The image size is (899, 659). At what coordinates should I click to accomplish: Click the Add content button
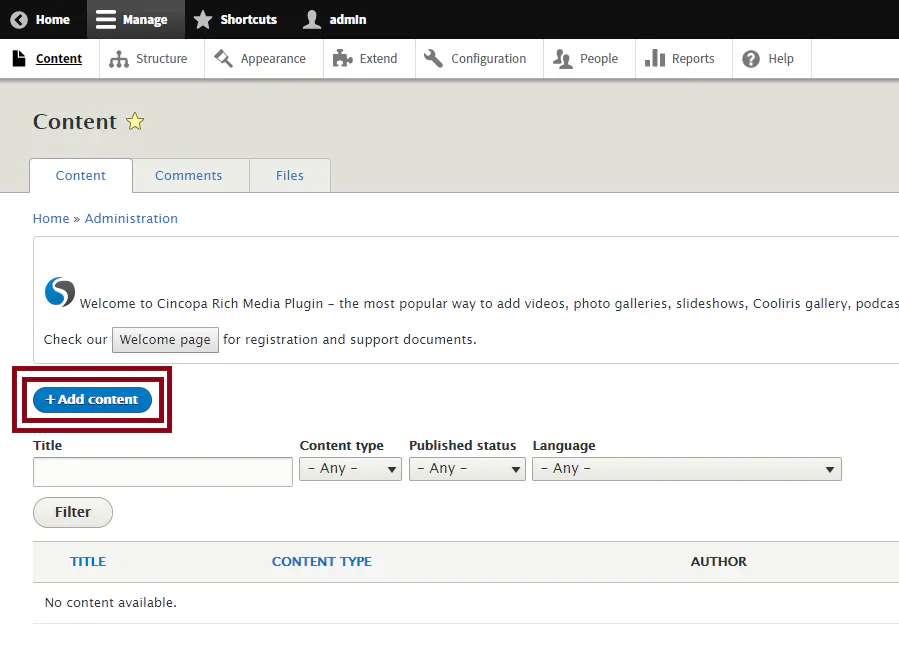(x=92, y=400)
